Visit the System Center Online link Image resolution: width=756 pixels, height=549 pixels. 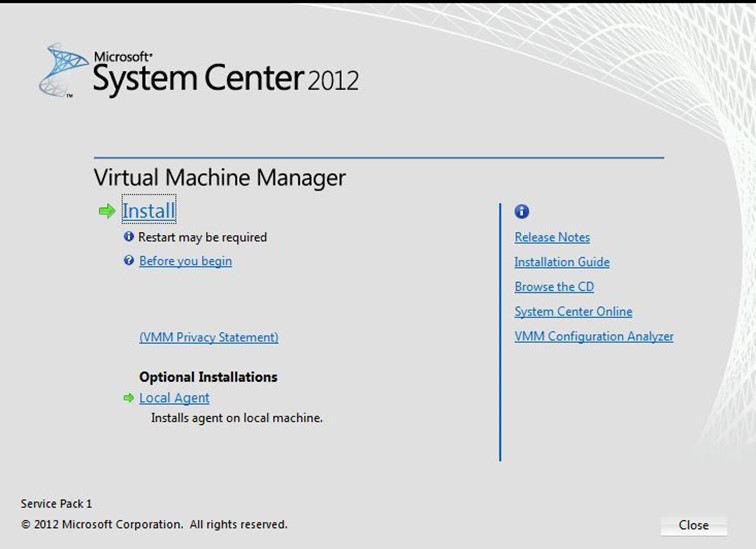(573, 311)
